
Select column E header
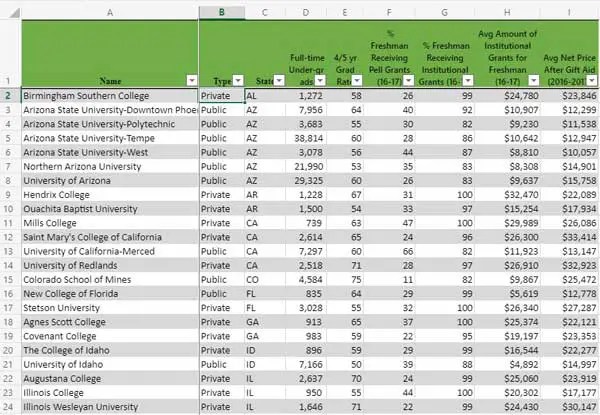tap(345, 13)
